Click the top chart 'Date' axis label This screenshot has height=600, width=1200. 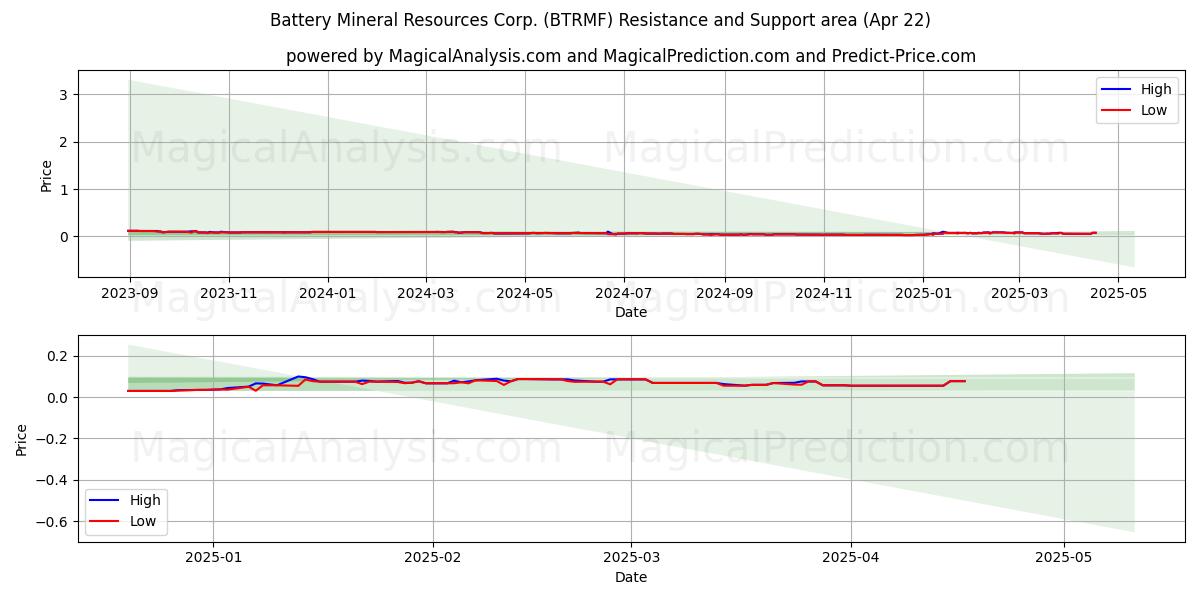[x=631, y=312]
